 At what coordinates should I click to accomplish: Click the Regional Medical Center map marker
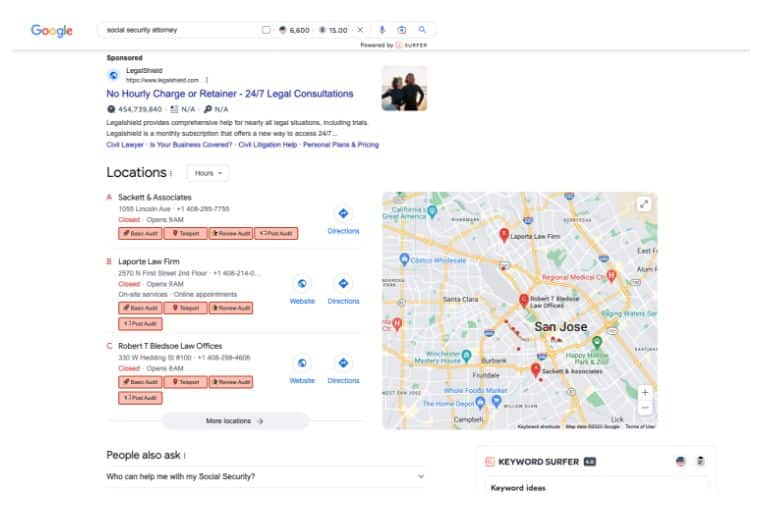612,276
